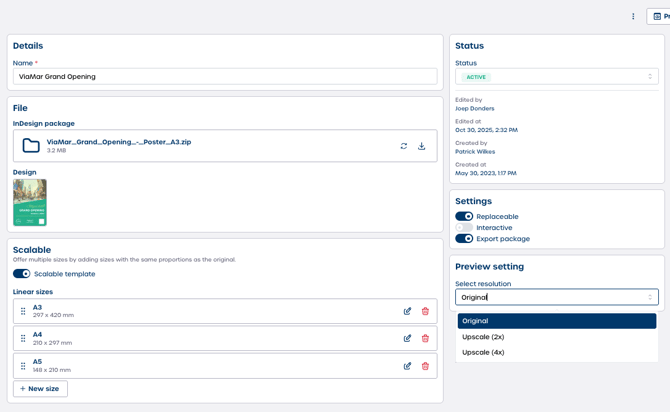Edit the A5 size entry
The width and height of the screenshot is (670, 412).
tap(407, 366)
